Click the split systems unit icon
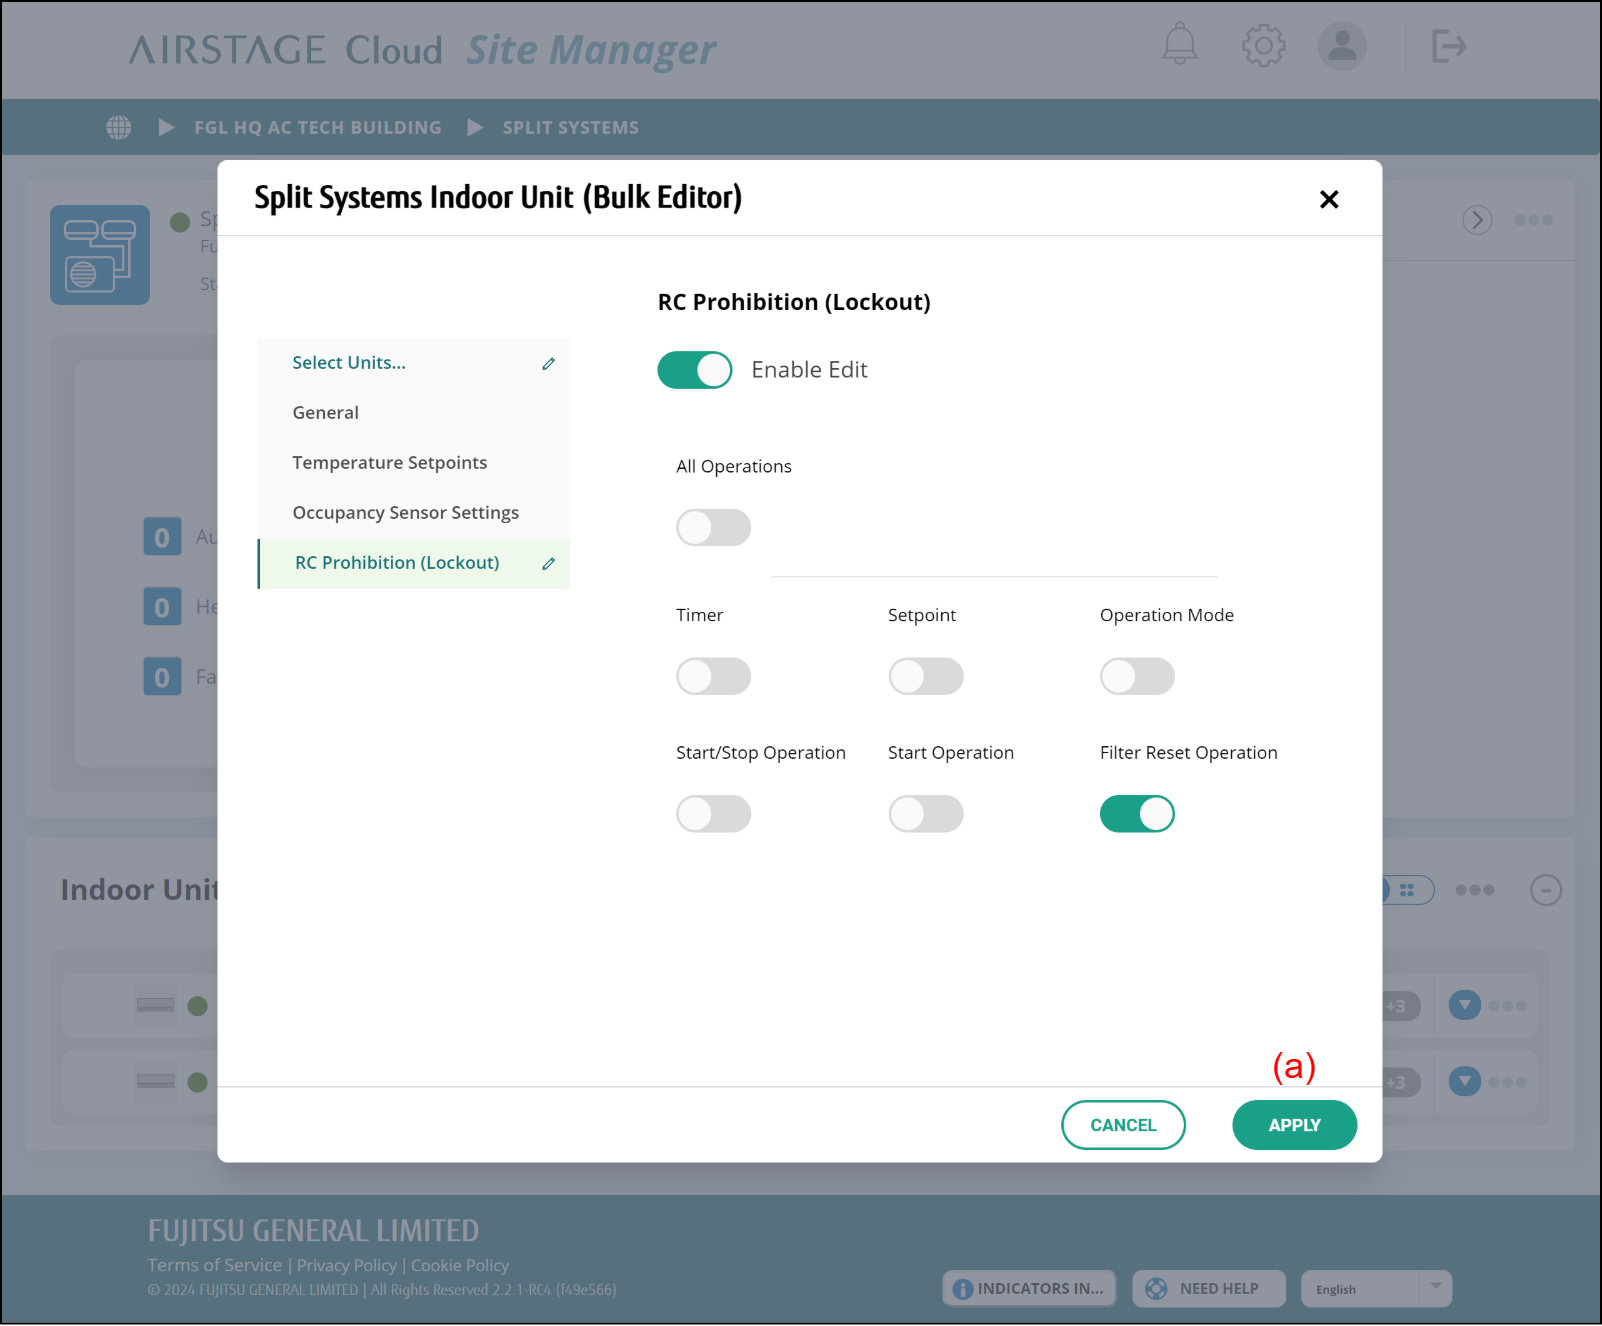Viewport: 1602px width, 1326px height. click(100, 255)
